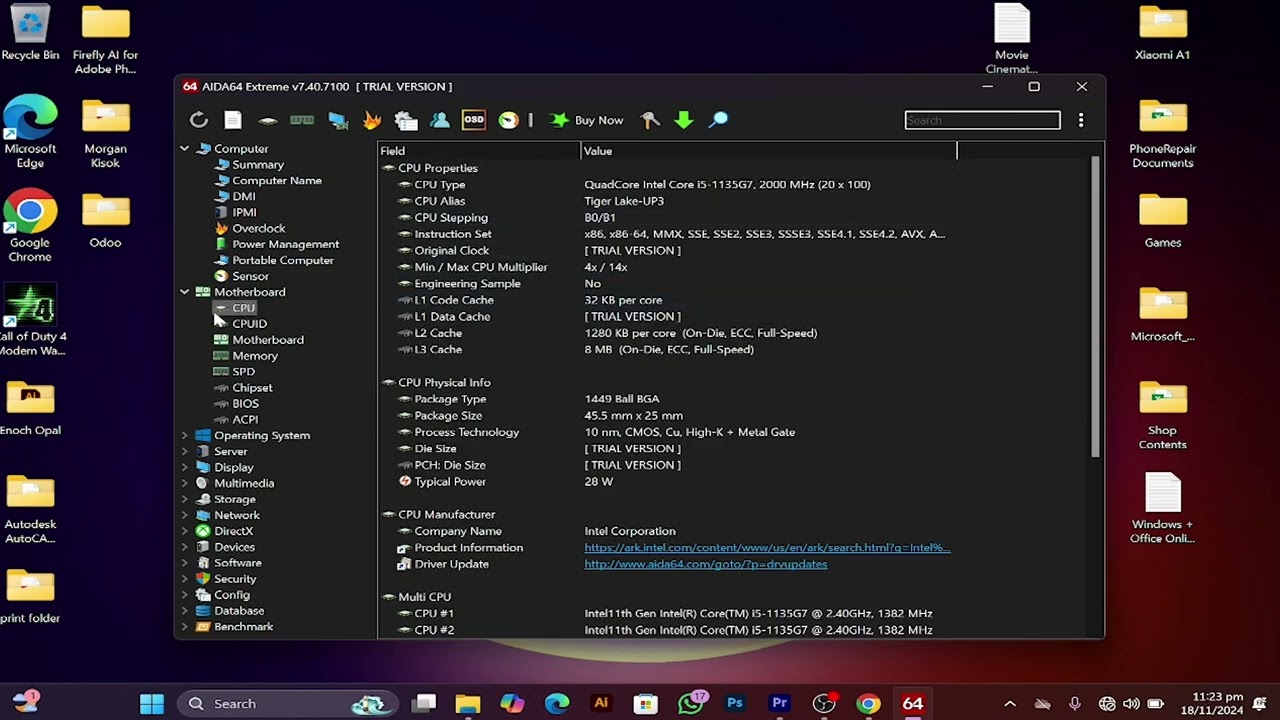Select Chipset tree item
The width and height of the screenshot is (1280, 720).
pos(252,388)
